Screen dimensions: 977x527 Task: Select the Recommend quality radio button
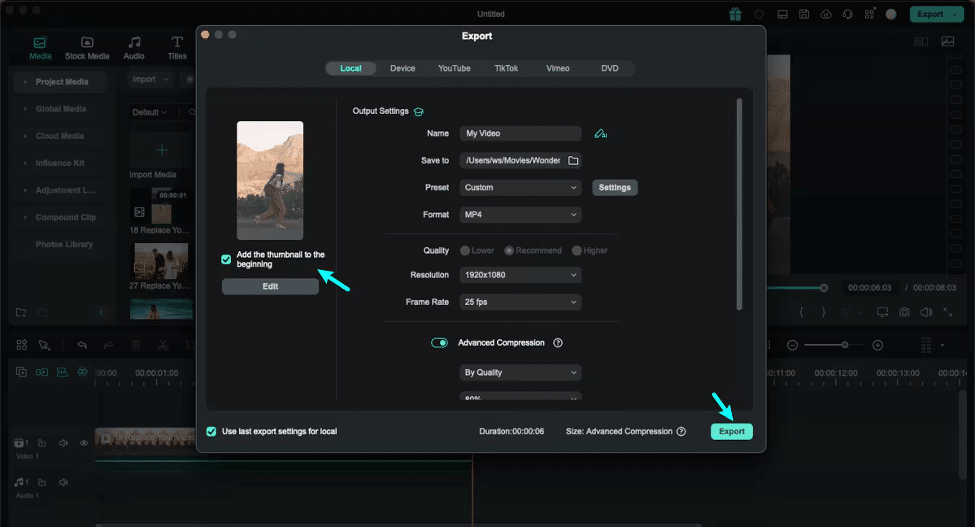pos(509,250)
